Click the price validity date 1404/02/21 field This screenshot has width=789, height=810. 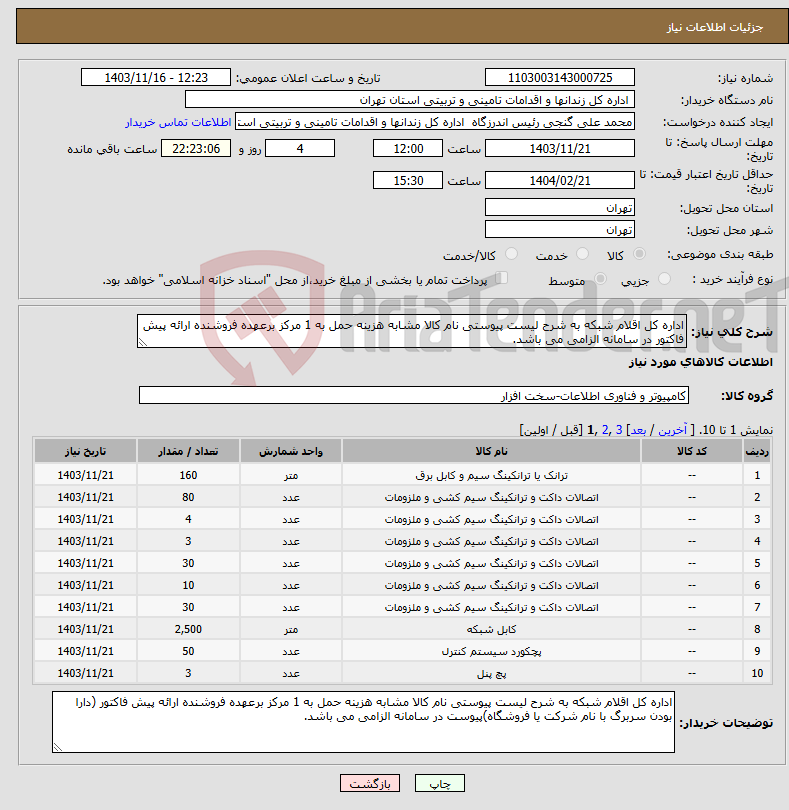tap(560, 180)
